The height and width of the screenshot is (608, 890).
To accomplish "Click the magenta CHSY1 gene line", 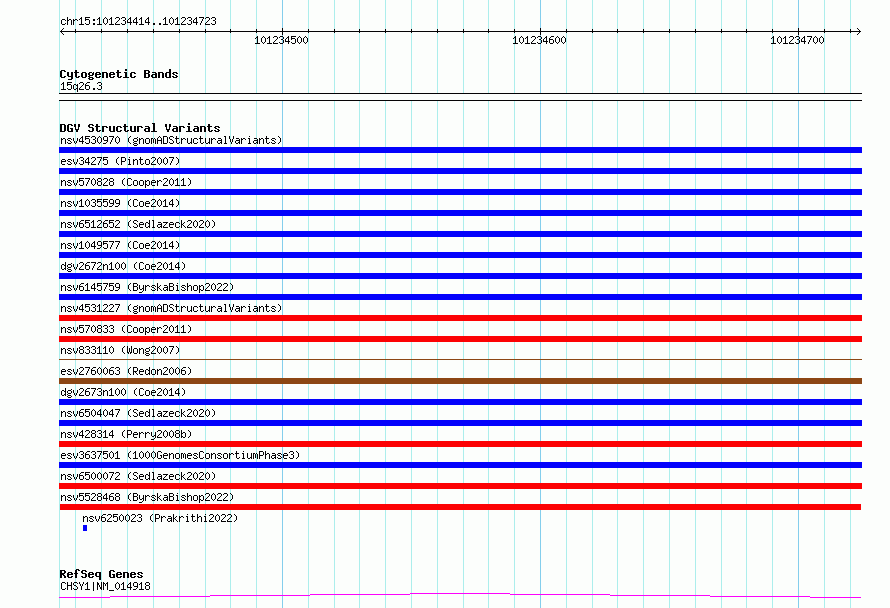I will pyautogui.click(x=460, y=596).
